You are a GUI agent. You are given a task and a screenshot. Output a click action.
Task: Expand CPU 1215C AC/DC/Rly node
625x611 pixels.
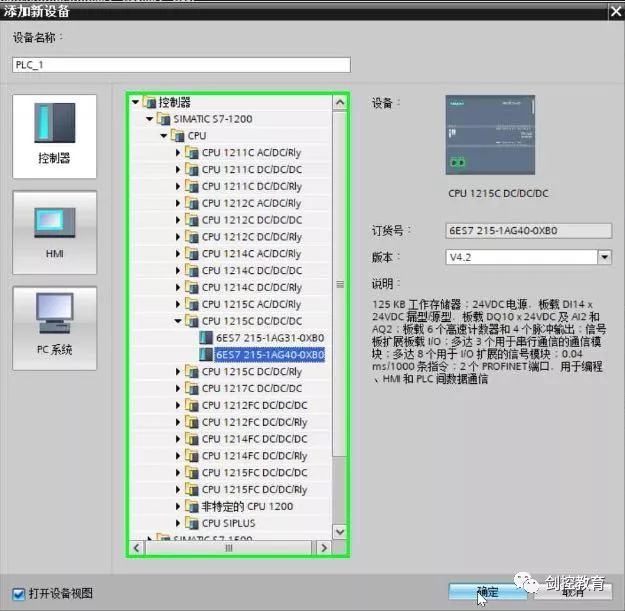click(x=178, y=304)
